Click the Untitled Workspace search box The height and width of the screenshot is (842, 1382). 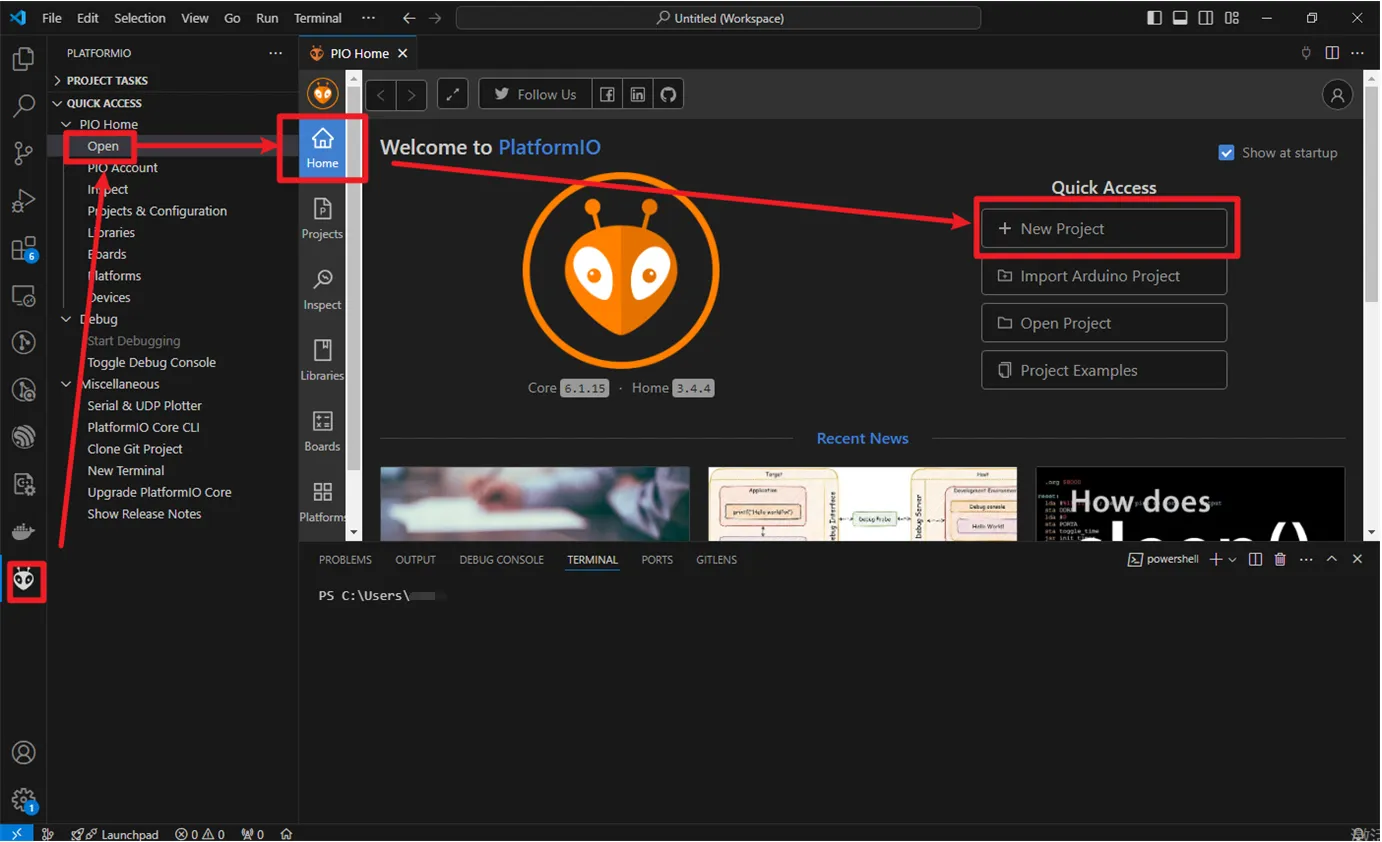[718, 18]
